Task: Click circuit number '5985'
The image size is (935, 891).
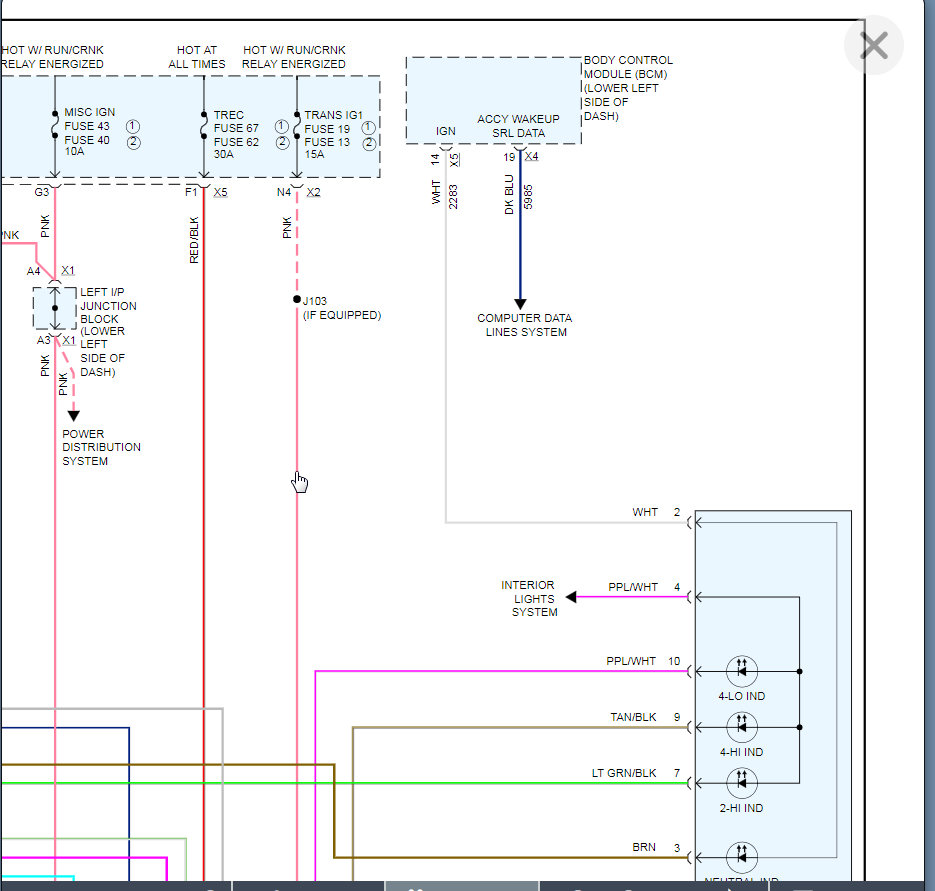Action: (528, 197)
